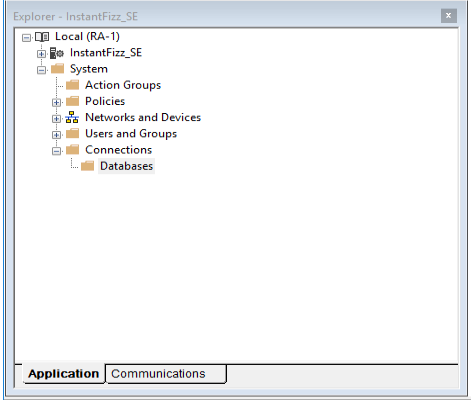The image size is (471, 400).
Task: Select the Policies label
Action: pos(105,101)
